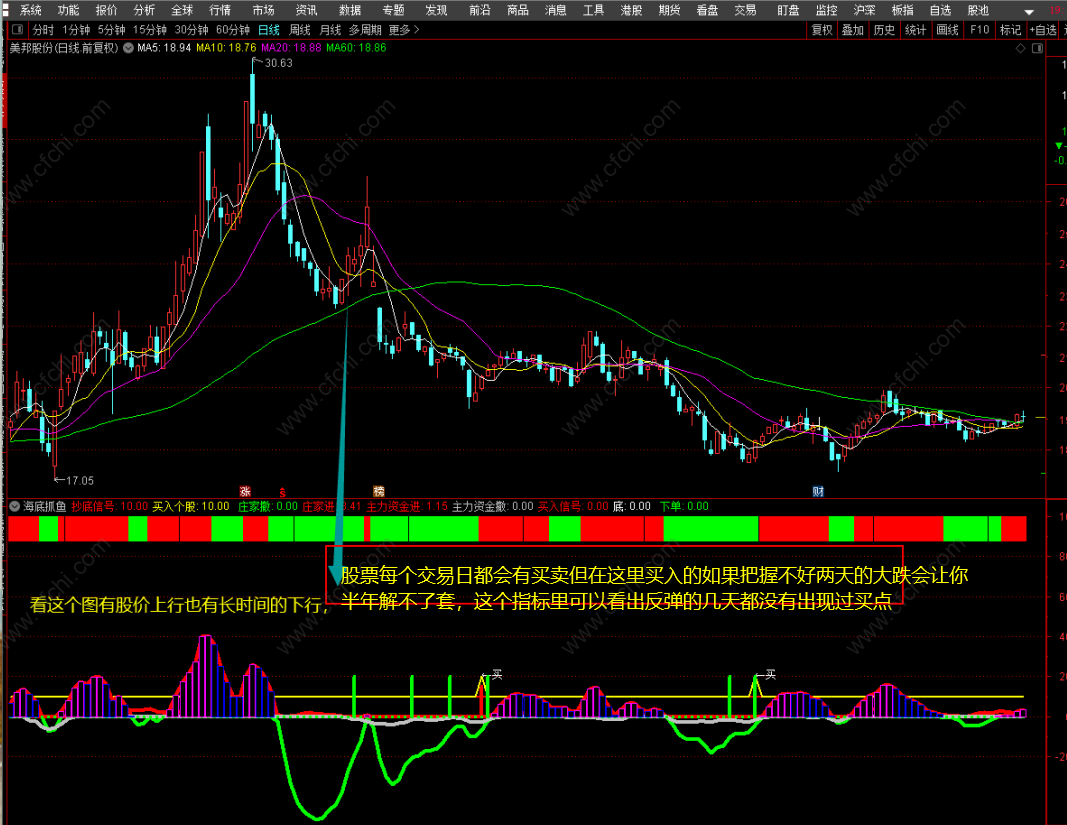
Task: Click the window layout icon at chart top right
Action: click(x=1037, y=48)
